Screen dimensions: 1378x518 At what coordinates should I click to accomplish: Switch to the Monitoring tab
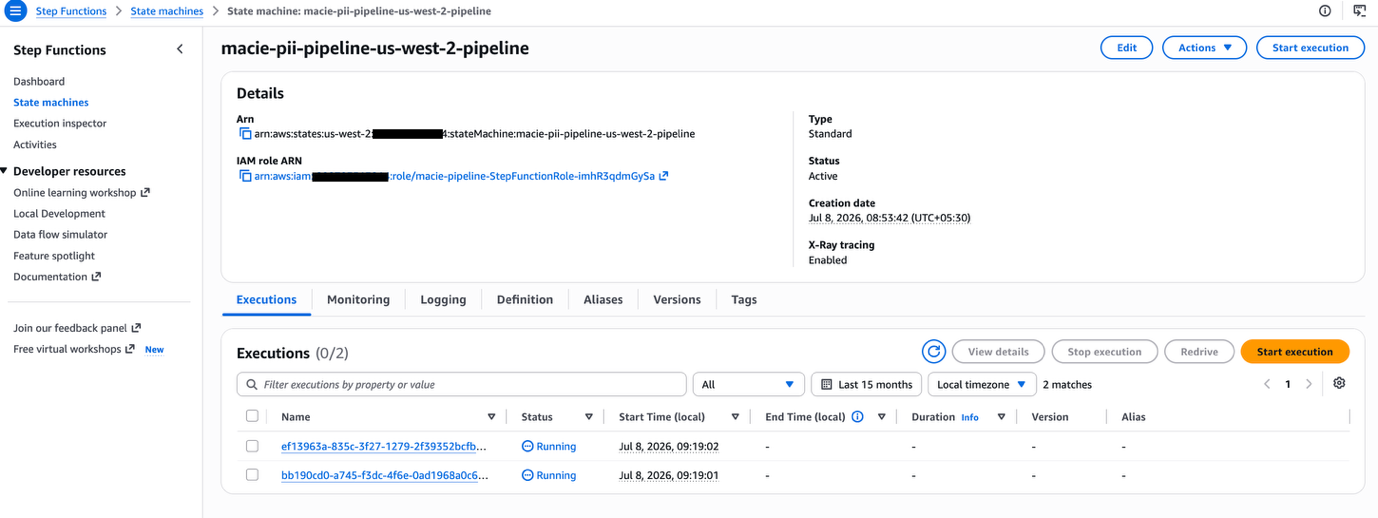click(x=358, y=300)
